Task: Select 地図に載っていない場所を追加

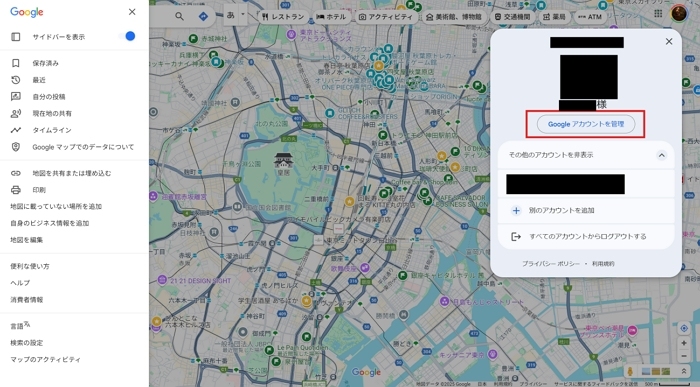Action: pos(56,207)
